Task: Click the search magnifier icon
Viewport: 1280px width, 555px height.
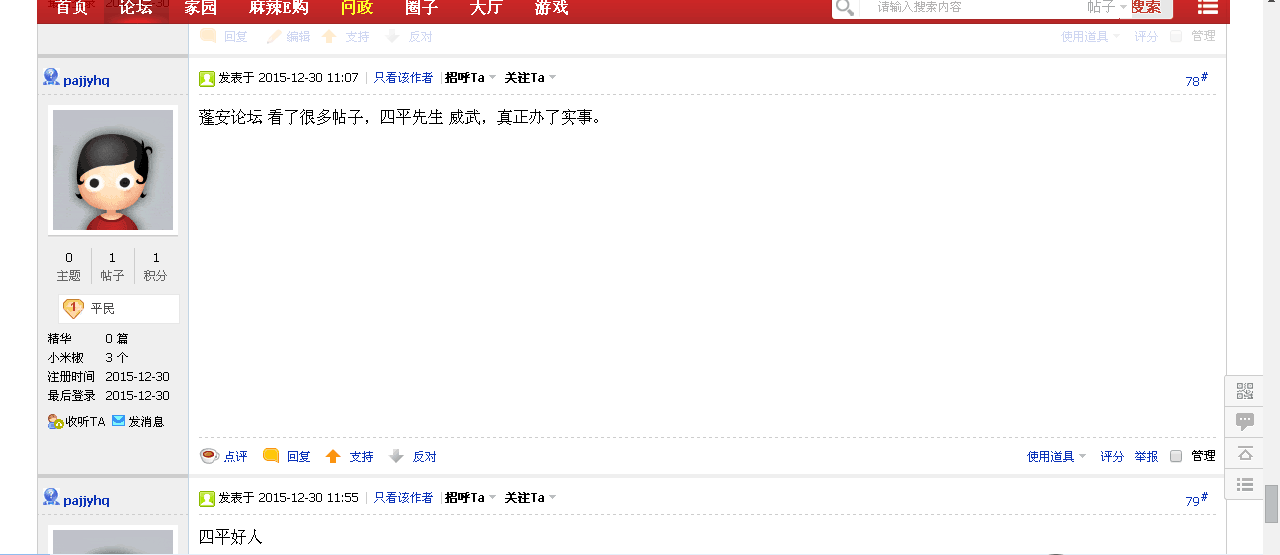Action: [x=845, y=8]
